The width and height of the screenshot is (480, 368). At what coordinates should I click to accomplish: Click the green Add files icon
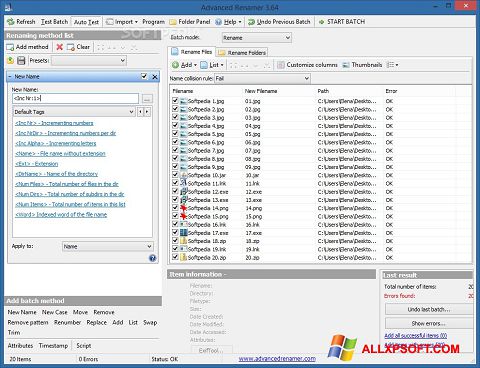(175, 65)
